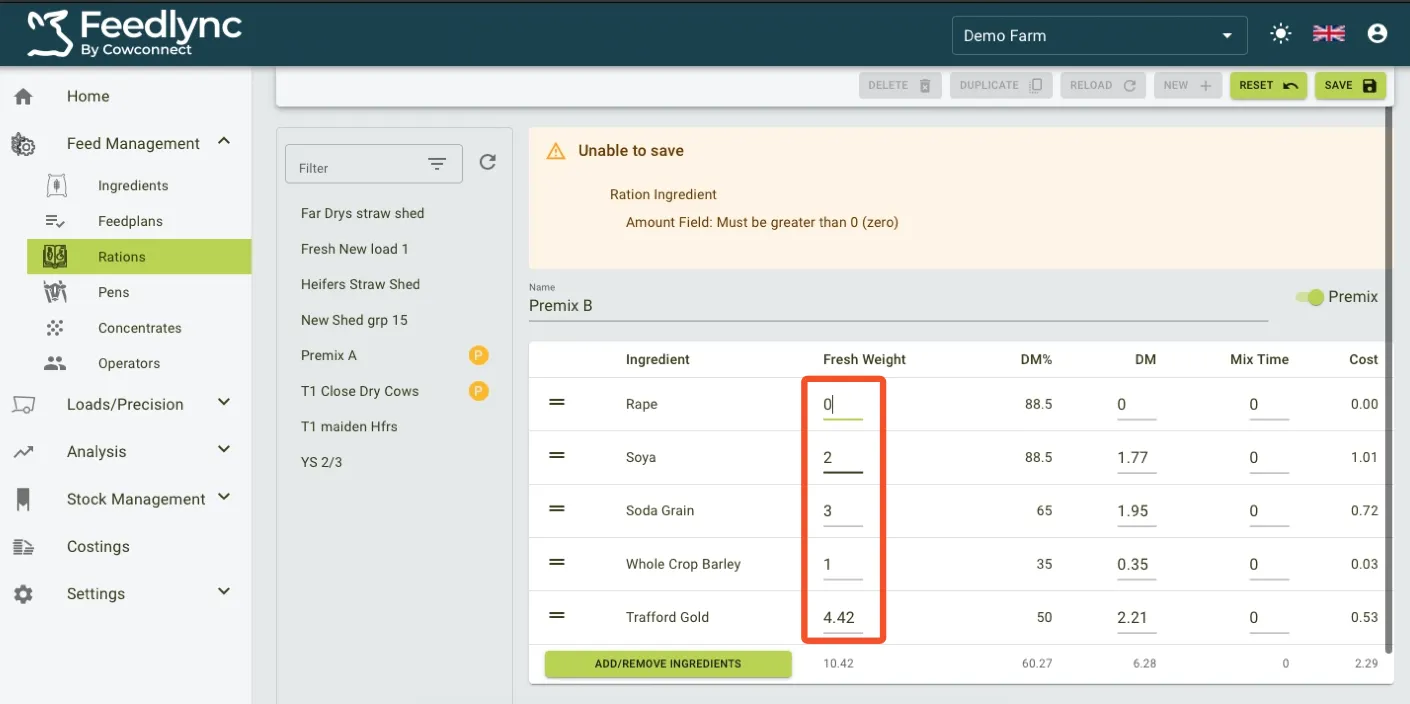The height and width of the screenshot is (704, 1410).
Task: Toggle the Premix switch off
Action: pos(1309,297)
